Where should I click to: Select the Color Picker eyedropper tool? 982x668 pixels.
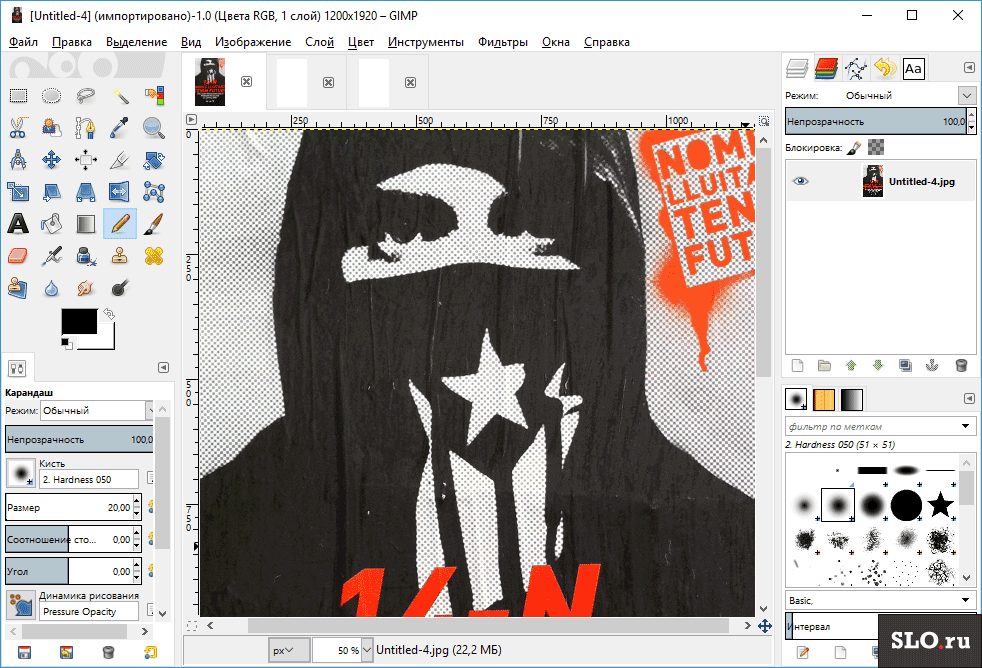119,128
